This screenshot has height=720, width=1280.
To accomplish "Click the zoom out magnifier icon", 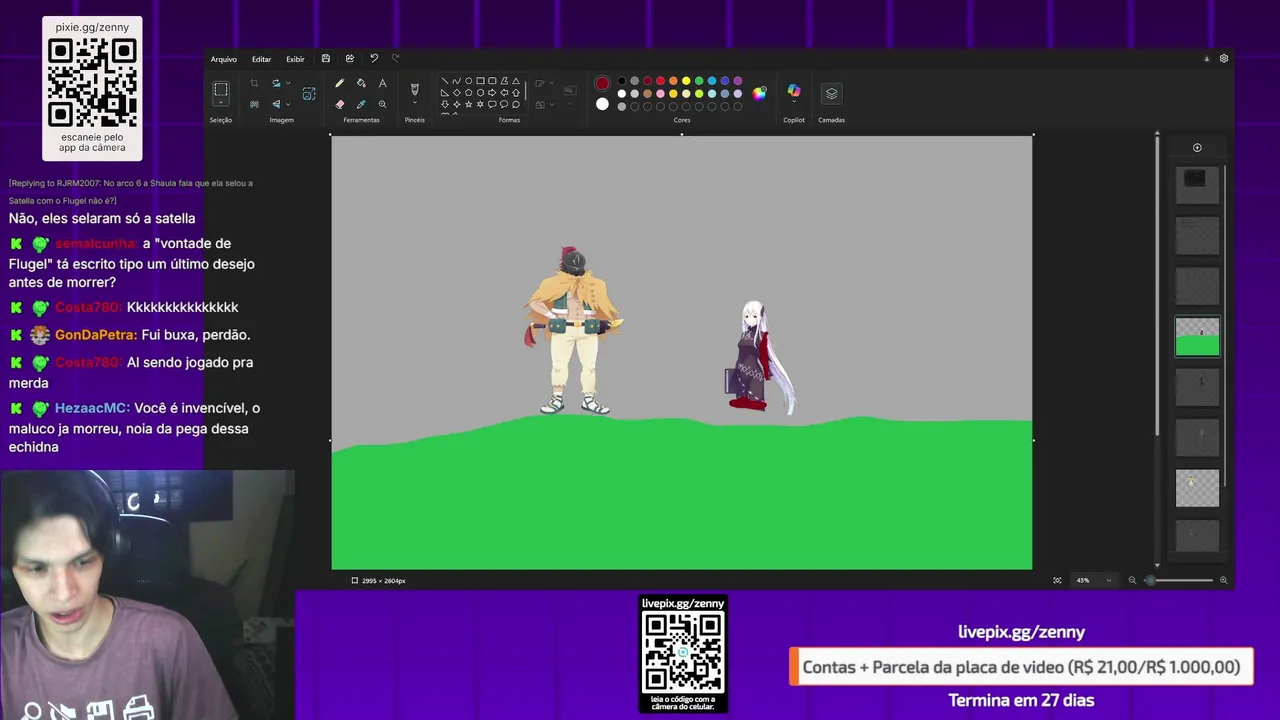I will [1132, 580].
